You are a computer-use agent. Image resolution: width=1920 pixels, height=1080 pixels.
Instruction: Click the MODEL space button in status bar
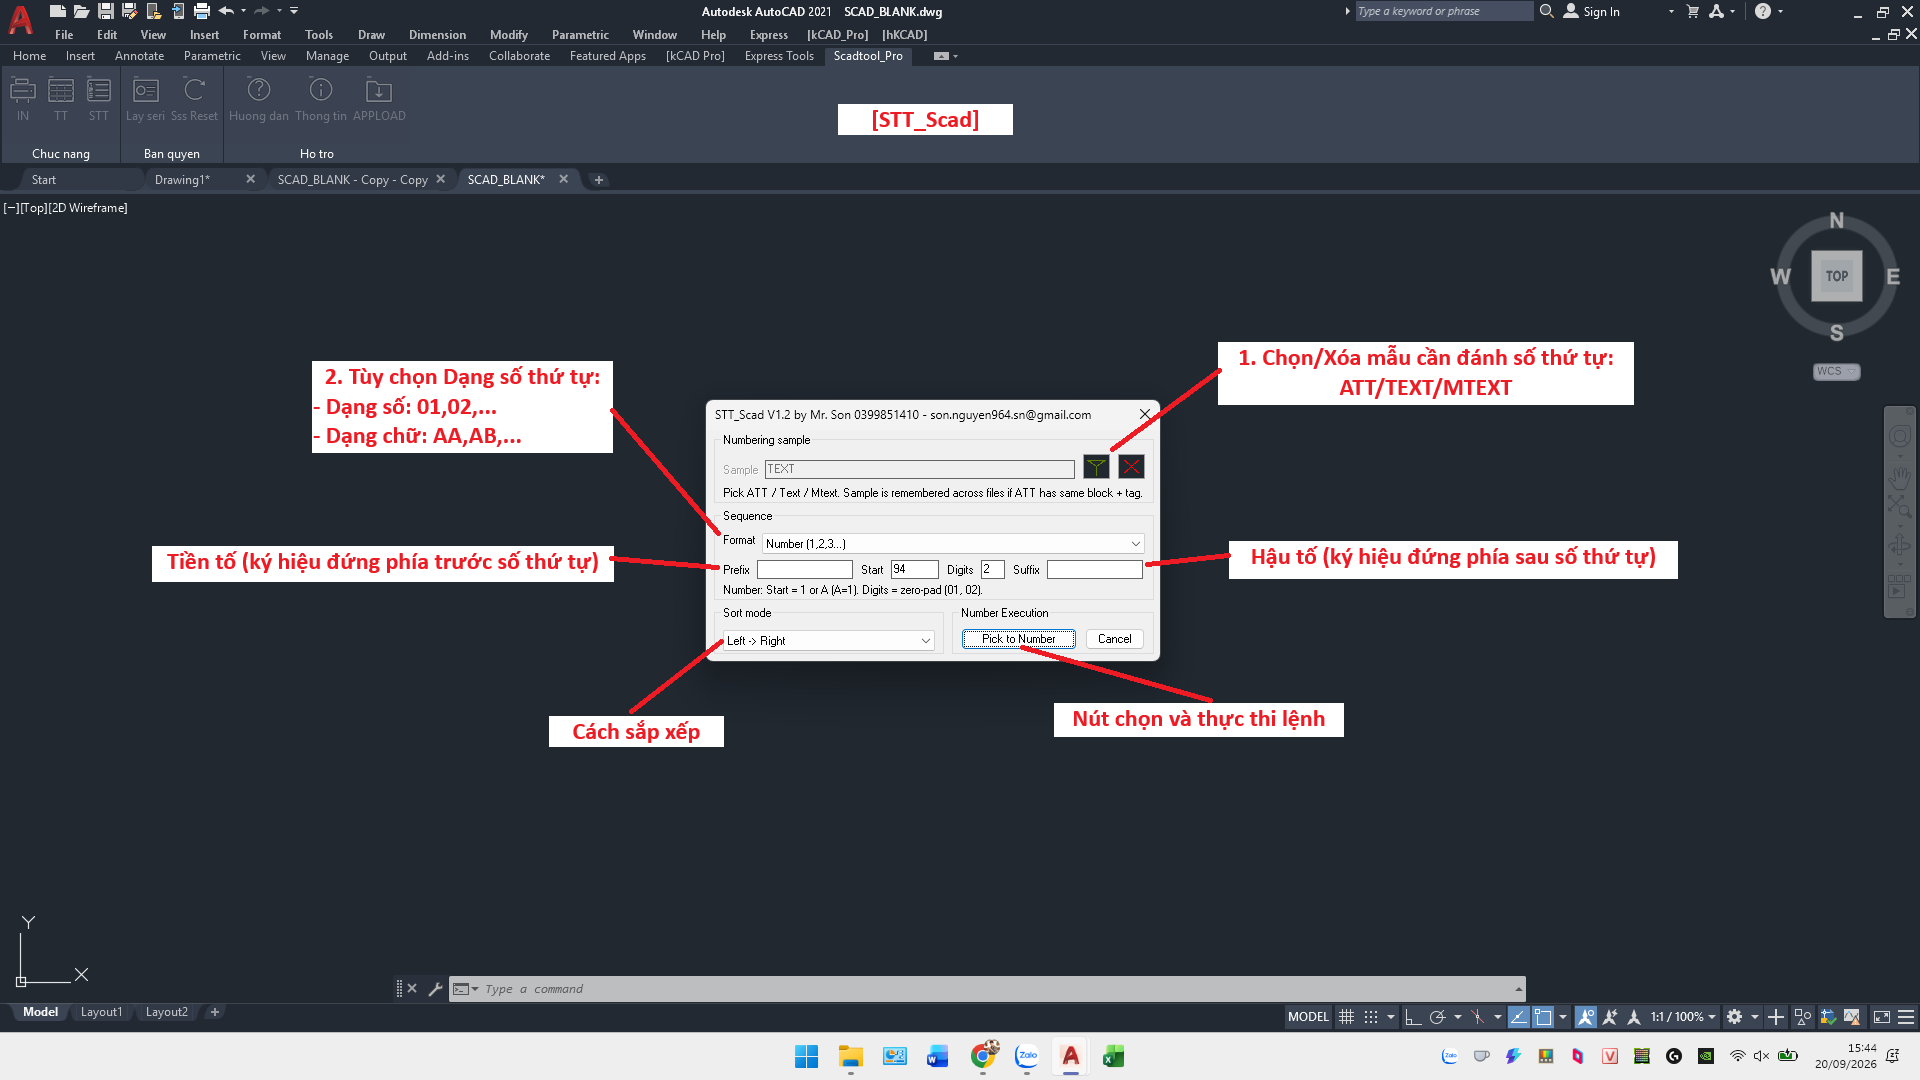pos(1308,1017)
